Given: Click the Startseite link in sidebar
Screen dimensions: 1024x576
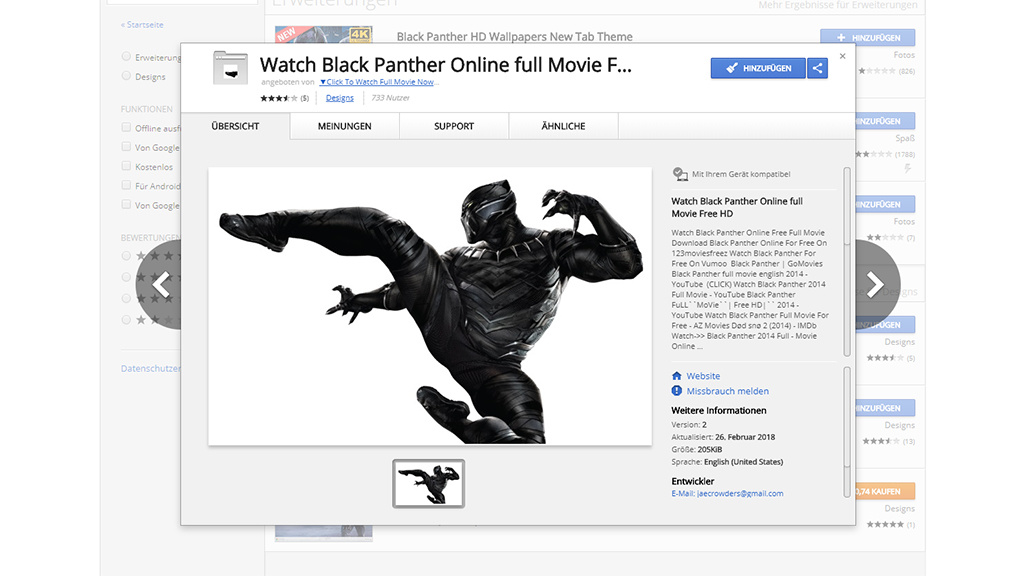Looking at the screenshot, I should click(x=142, y=25).
